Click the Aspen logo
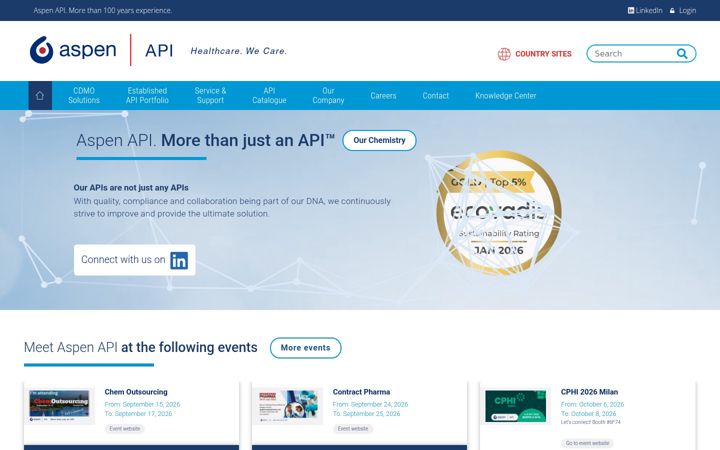The width and height of the screenshot is (720, 450). 73,50
